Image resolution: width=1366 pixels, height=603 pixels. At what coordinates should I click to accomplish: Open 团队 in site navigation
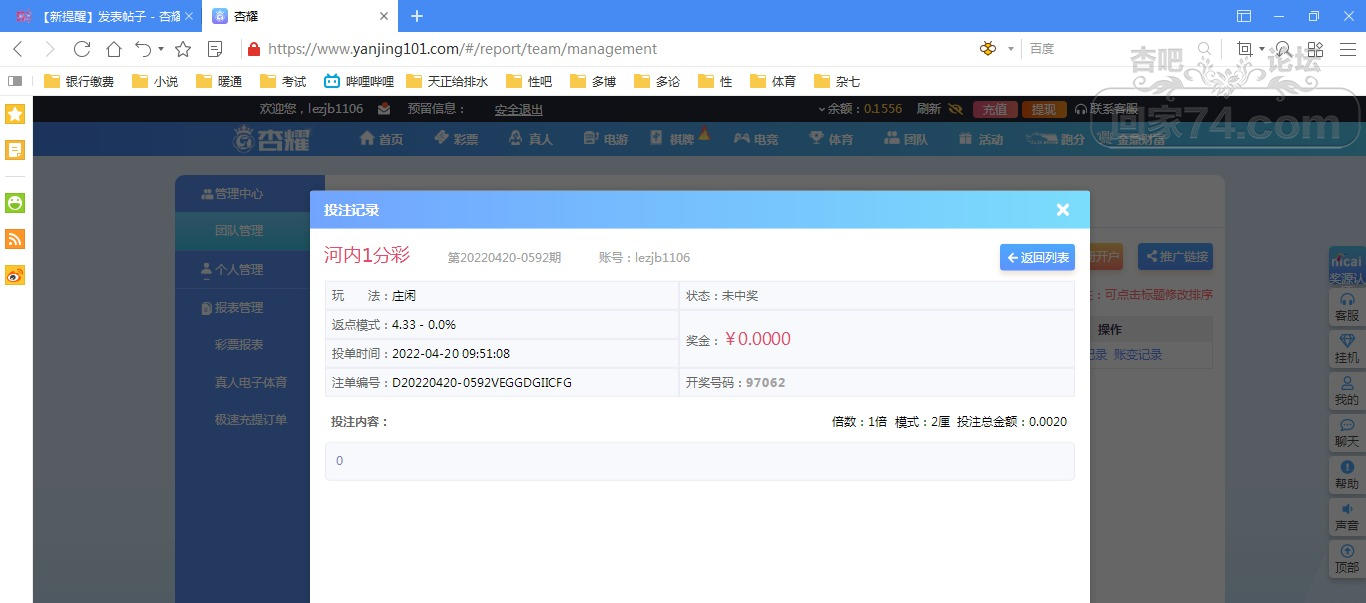click(906, 139)
